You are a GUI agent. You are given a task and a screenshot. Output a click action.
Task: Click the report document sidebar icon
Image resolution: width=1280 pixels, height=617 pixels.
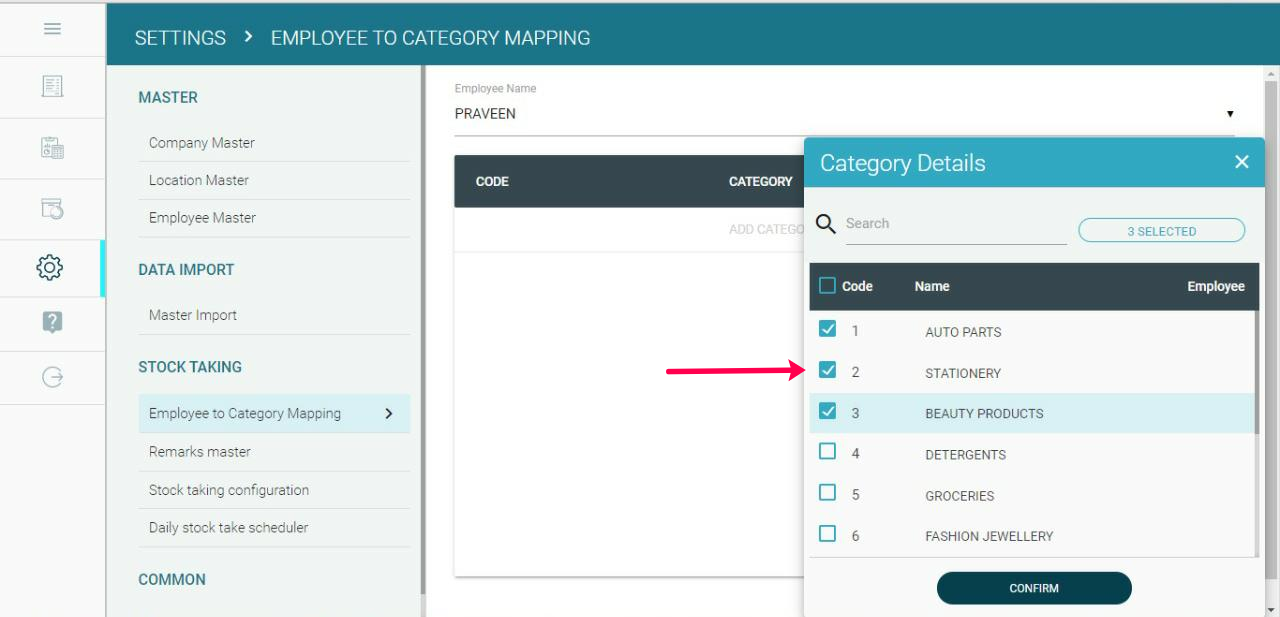click(52, 87)
